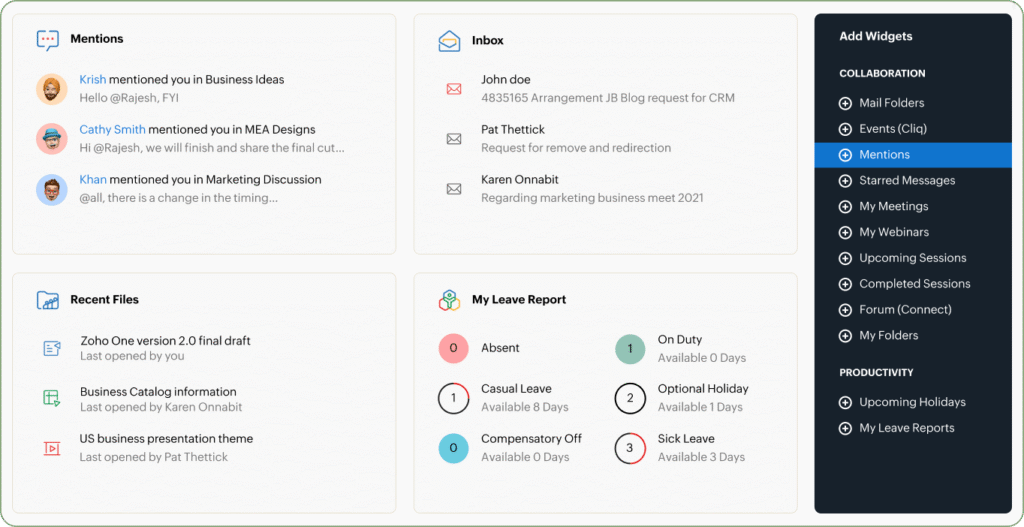The width and height of the screenshot is (1024, 527).
Task: Click the unread mail icon for John doe
Action: (x=454, y=89)
